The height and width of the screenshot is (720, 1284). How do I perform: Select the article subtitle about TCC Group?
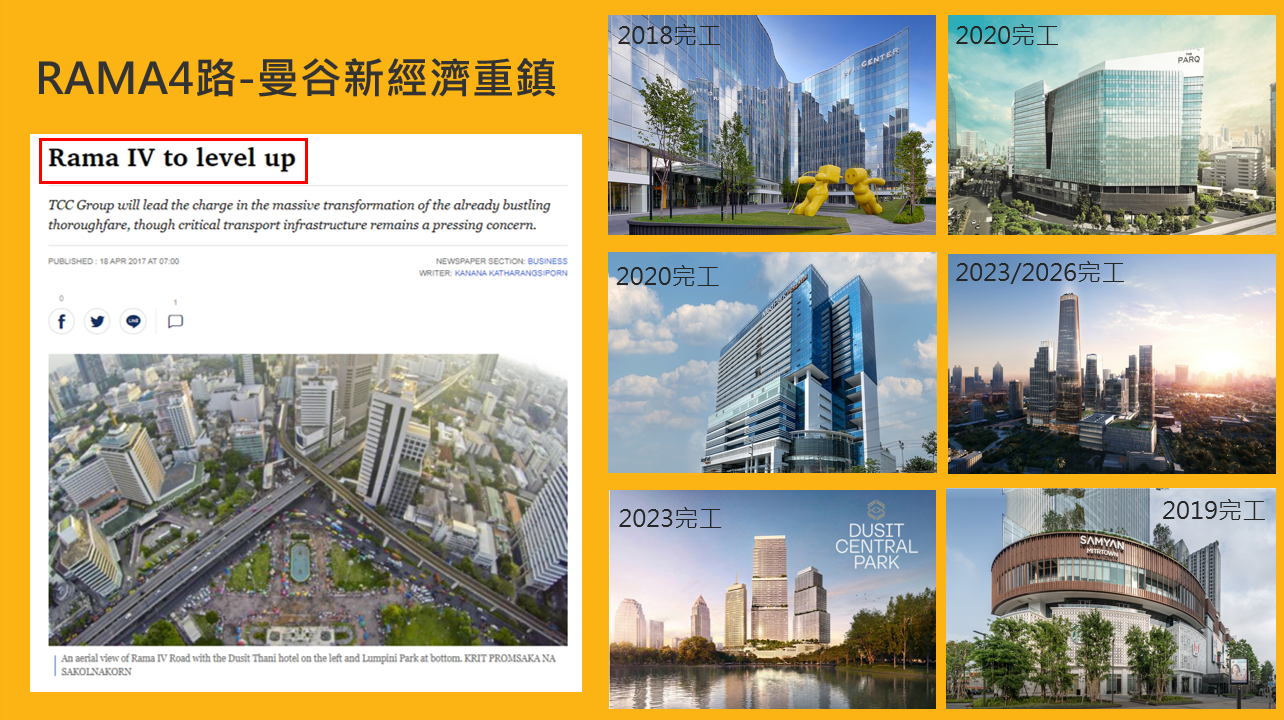point(300,215)
